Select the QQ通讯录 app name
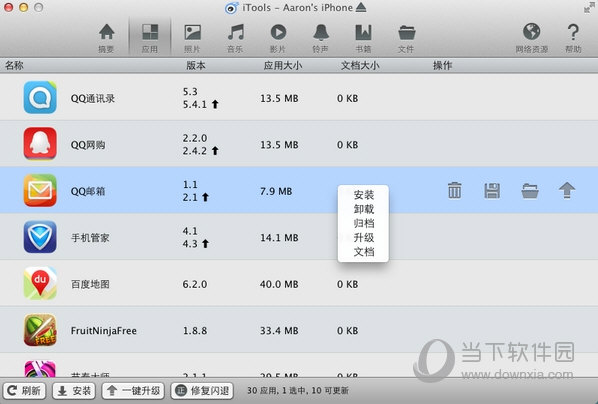The image size is (598, 404). click(x=93, y=98)
